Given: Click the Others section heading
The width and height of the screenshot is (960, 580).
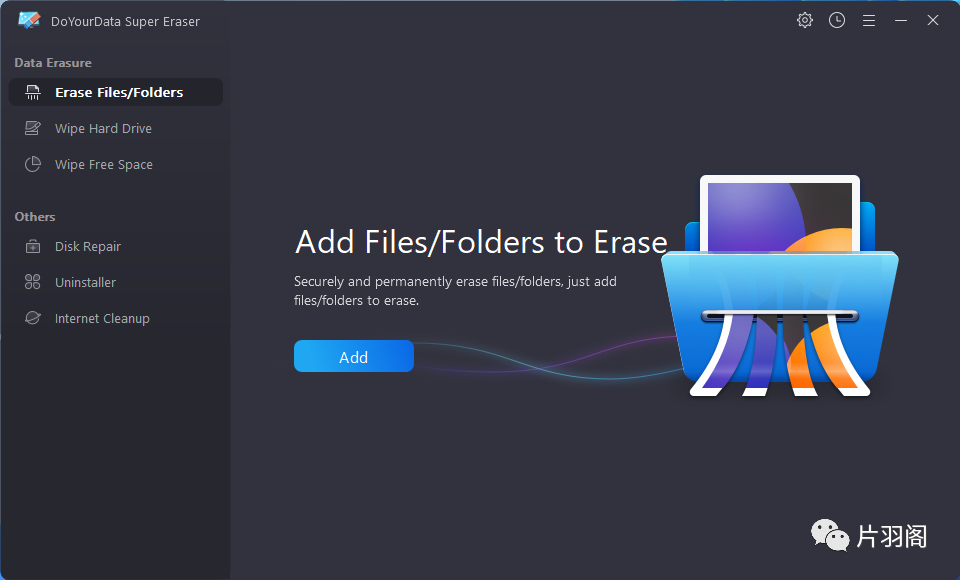Looking at the screenshot, I should pyautogui.click(x=35, y=217).
